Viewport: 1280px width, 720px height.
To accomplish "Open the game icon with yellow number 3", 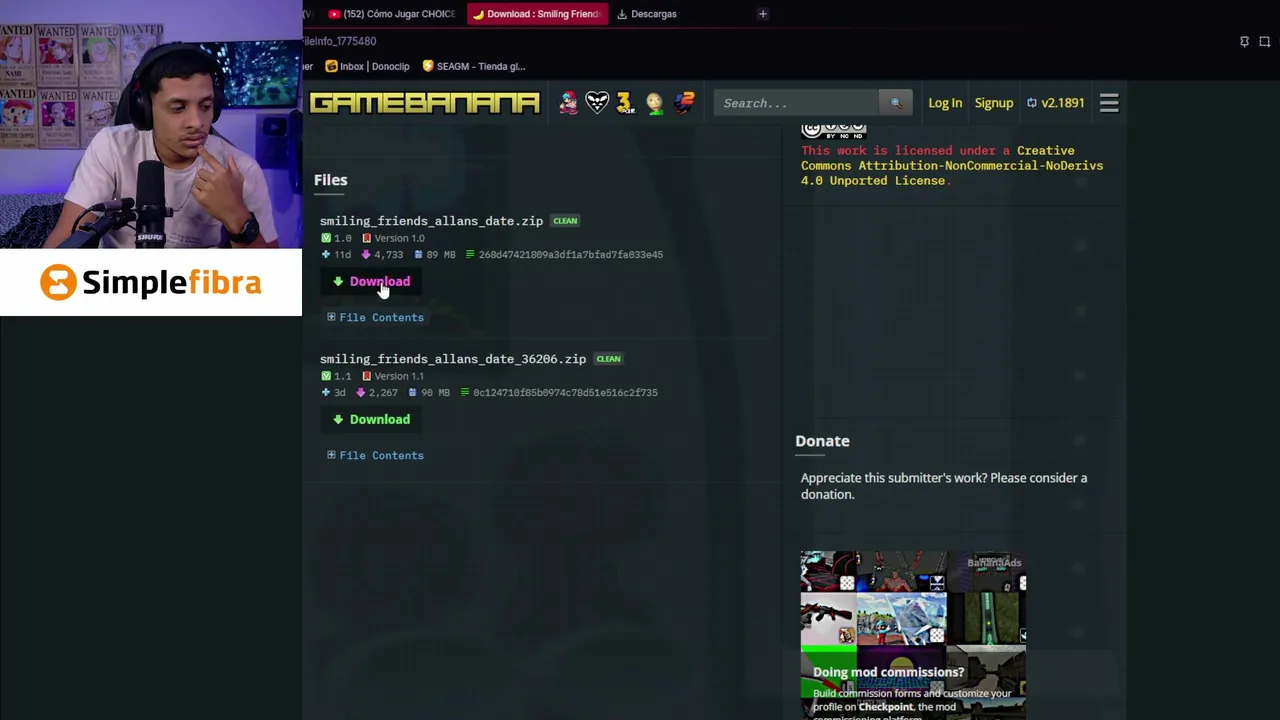I will click(x=625, y=103).
